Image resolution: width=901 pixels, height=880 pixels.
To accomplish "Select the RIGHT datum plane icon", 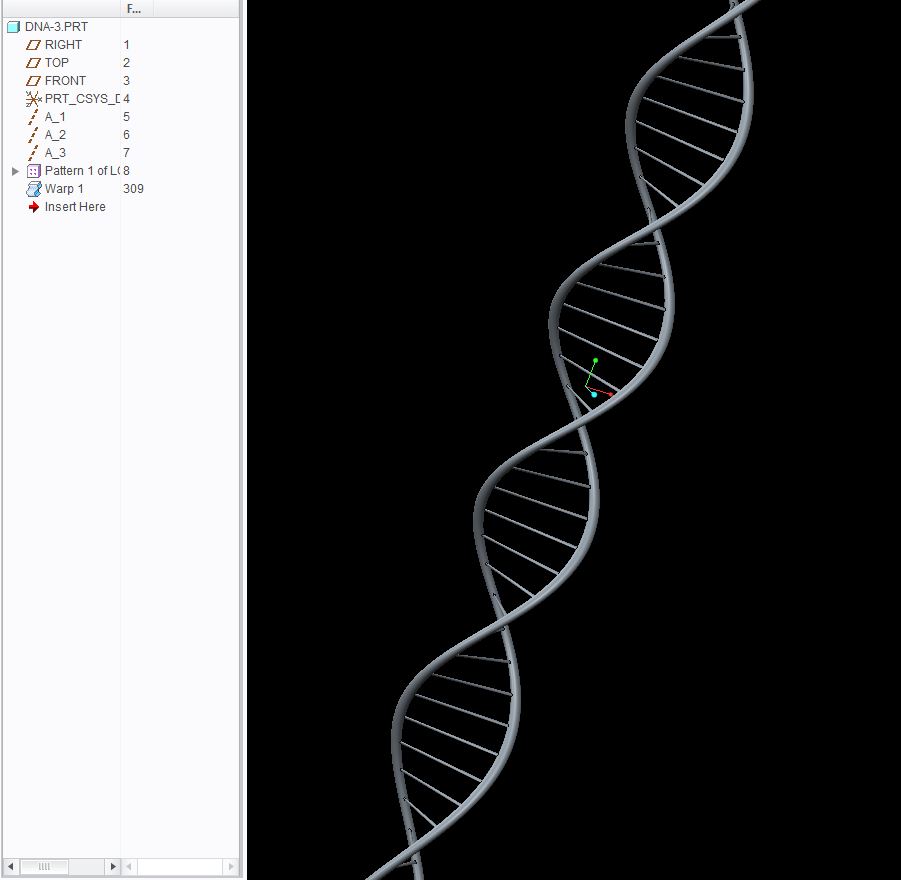I will click(x=33, y=44).
